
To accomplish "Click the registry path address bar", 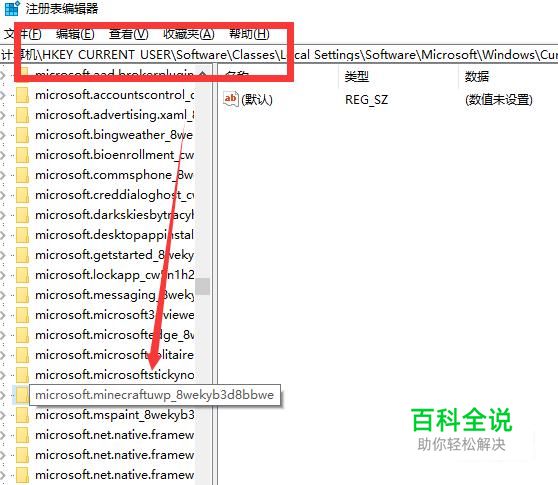I will [x=279, y=55].
